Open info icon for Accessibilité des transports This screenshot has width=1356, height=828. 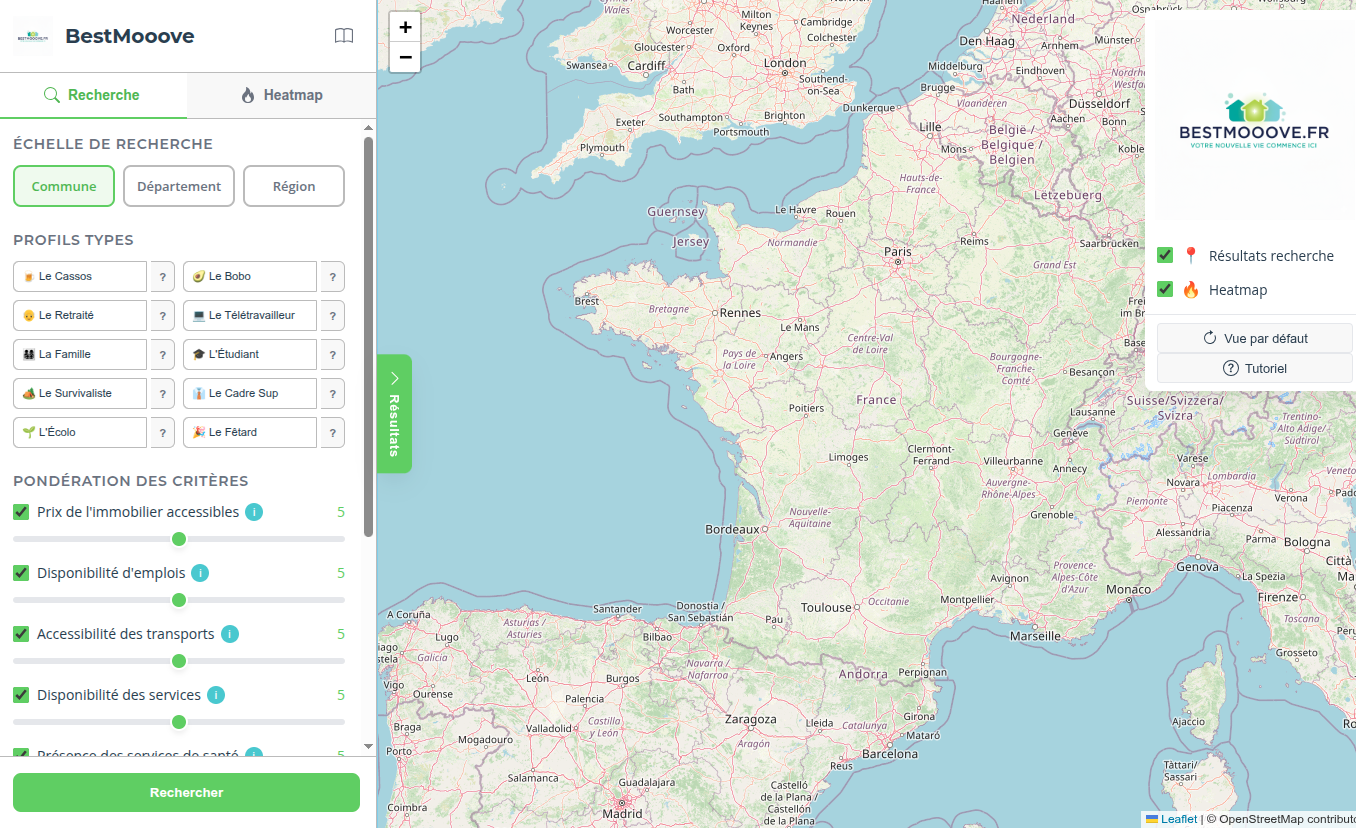point(230,634)
